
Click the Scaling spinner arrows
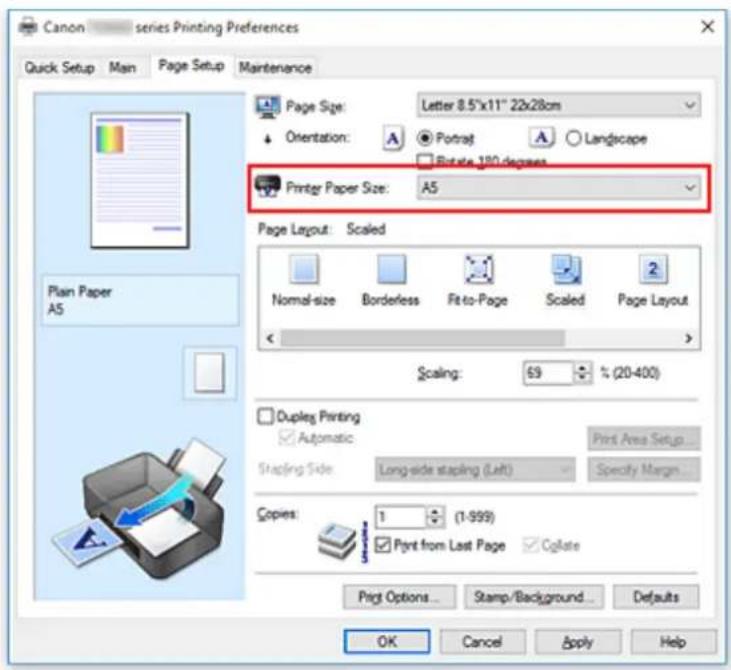tap(582, 373)
